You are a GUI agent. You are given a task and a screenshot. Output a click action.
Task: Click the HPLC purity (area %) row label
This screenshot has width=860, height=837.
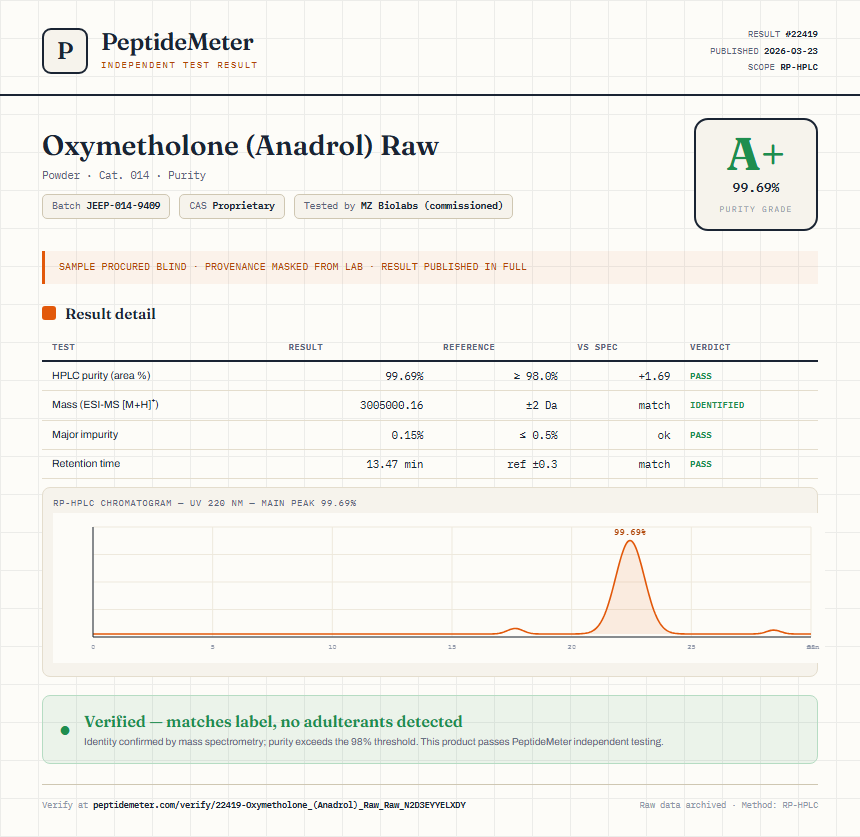click(x=101, y=376)
